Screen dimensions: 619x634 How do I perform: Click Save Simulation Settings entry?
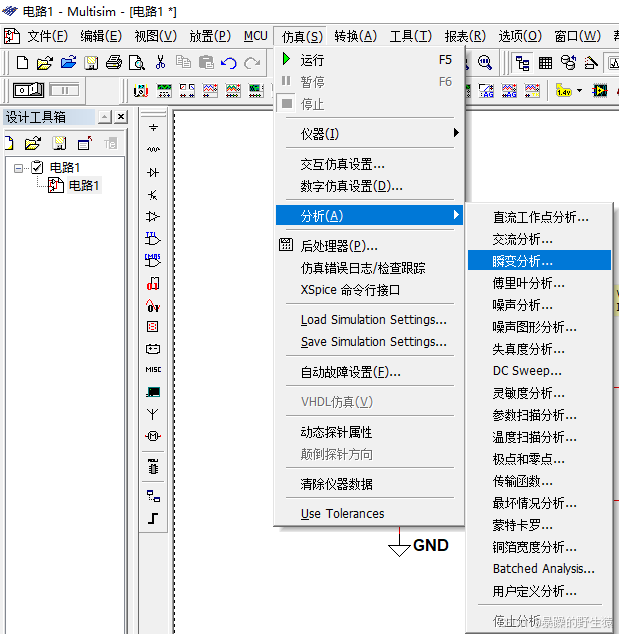coord(370,342)
